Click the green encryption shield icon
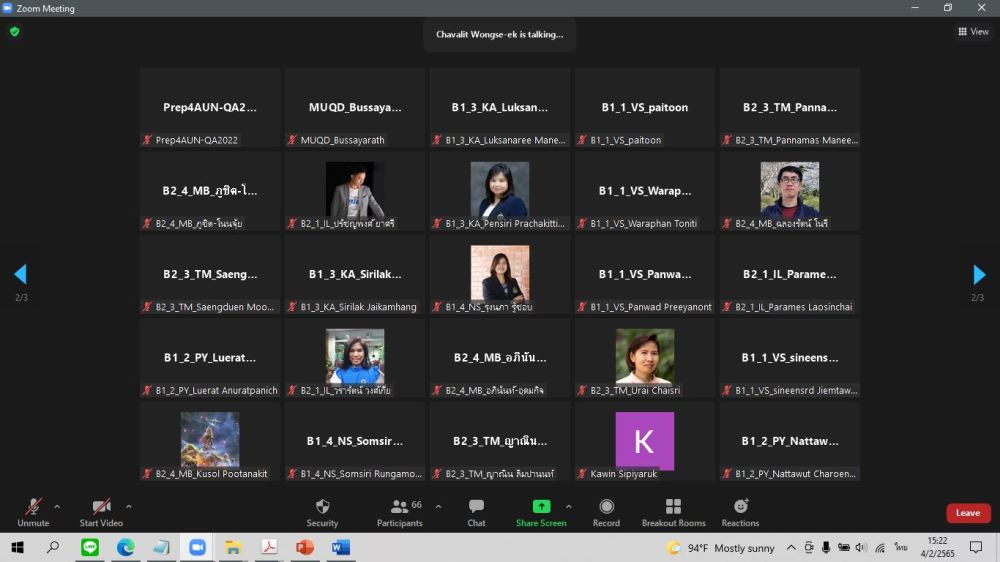The height and width of the screenshot is (562, 1000). [14, 32]
